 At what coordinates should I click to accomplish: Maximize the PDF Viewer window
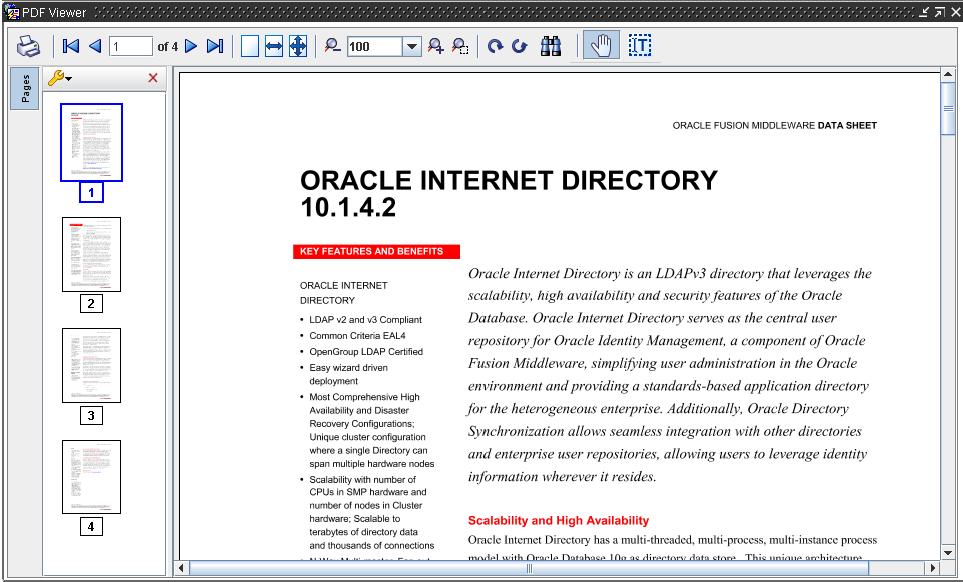tap(940, 12)
